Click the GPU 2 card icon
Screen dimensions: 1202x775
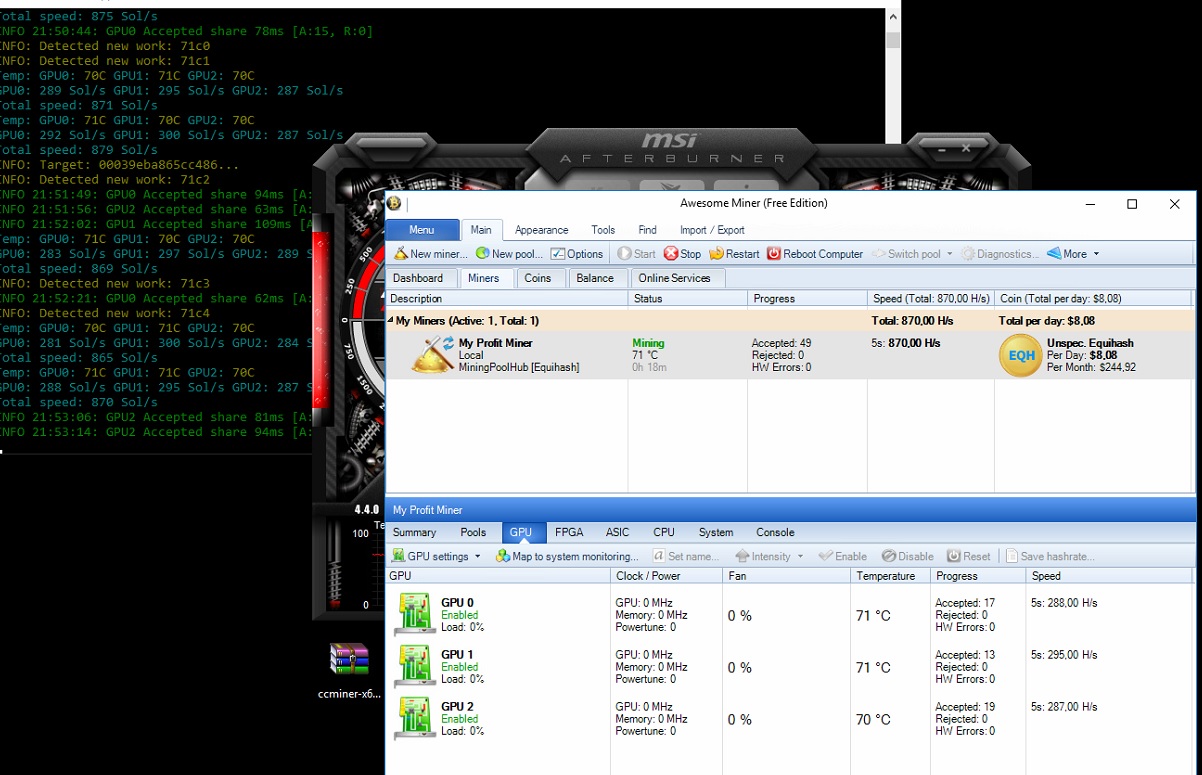coord(414,718)
